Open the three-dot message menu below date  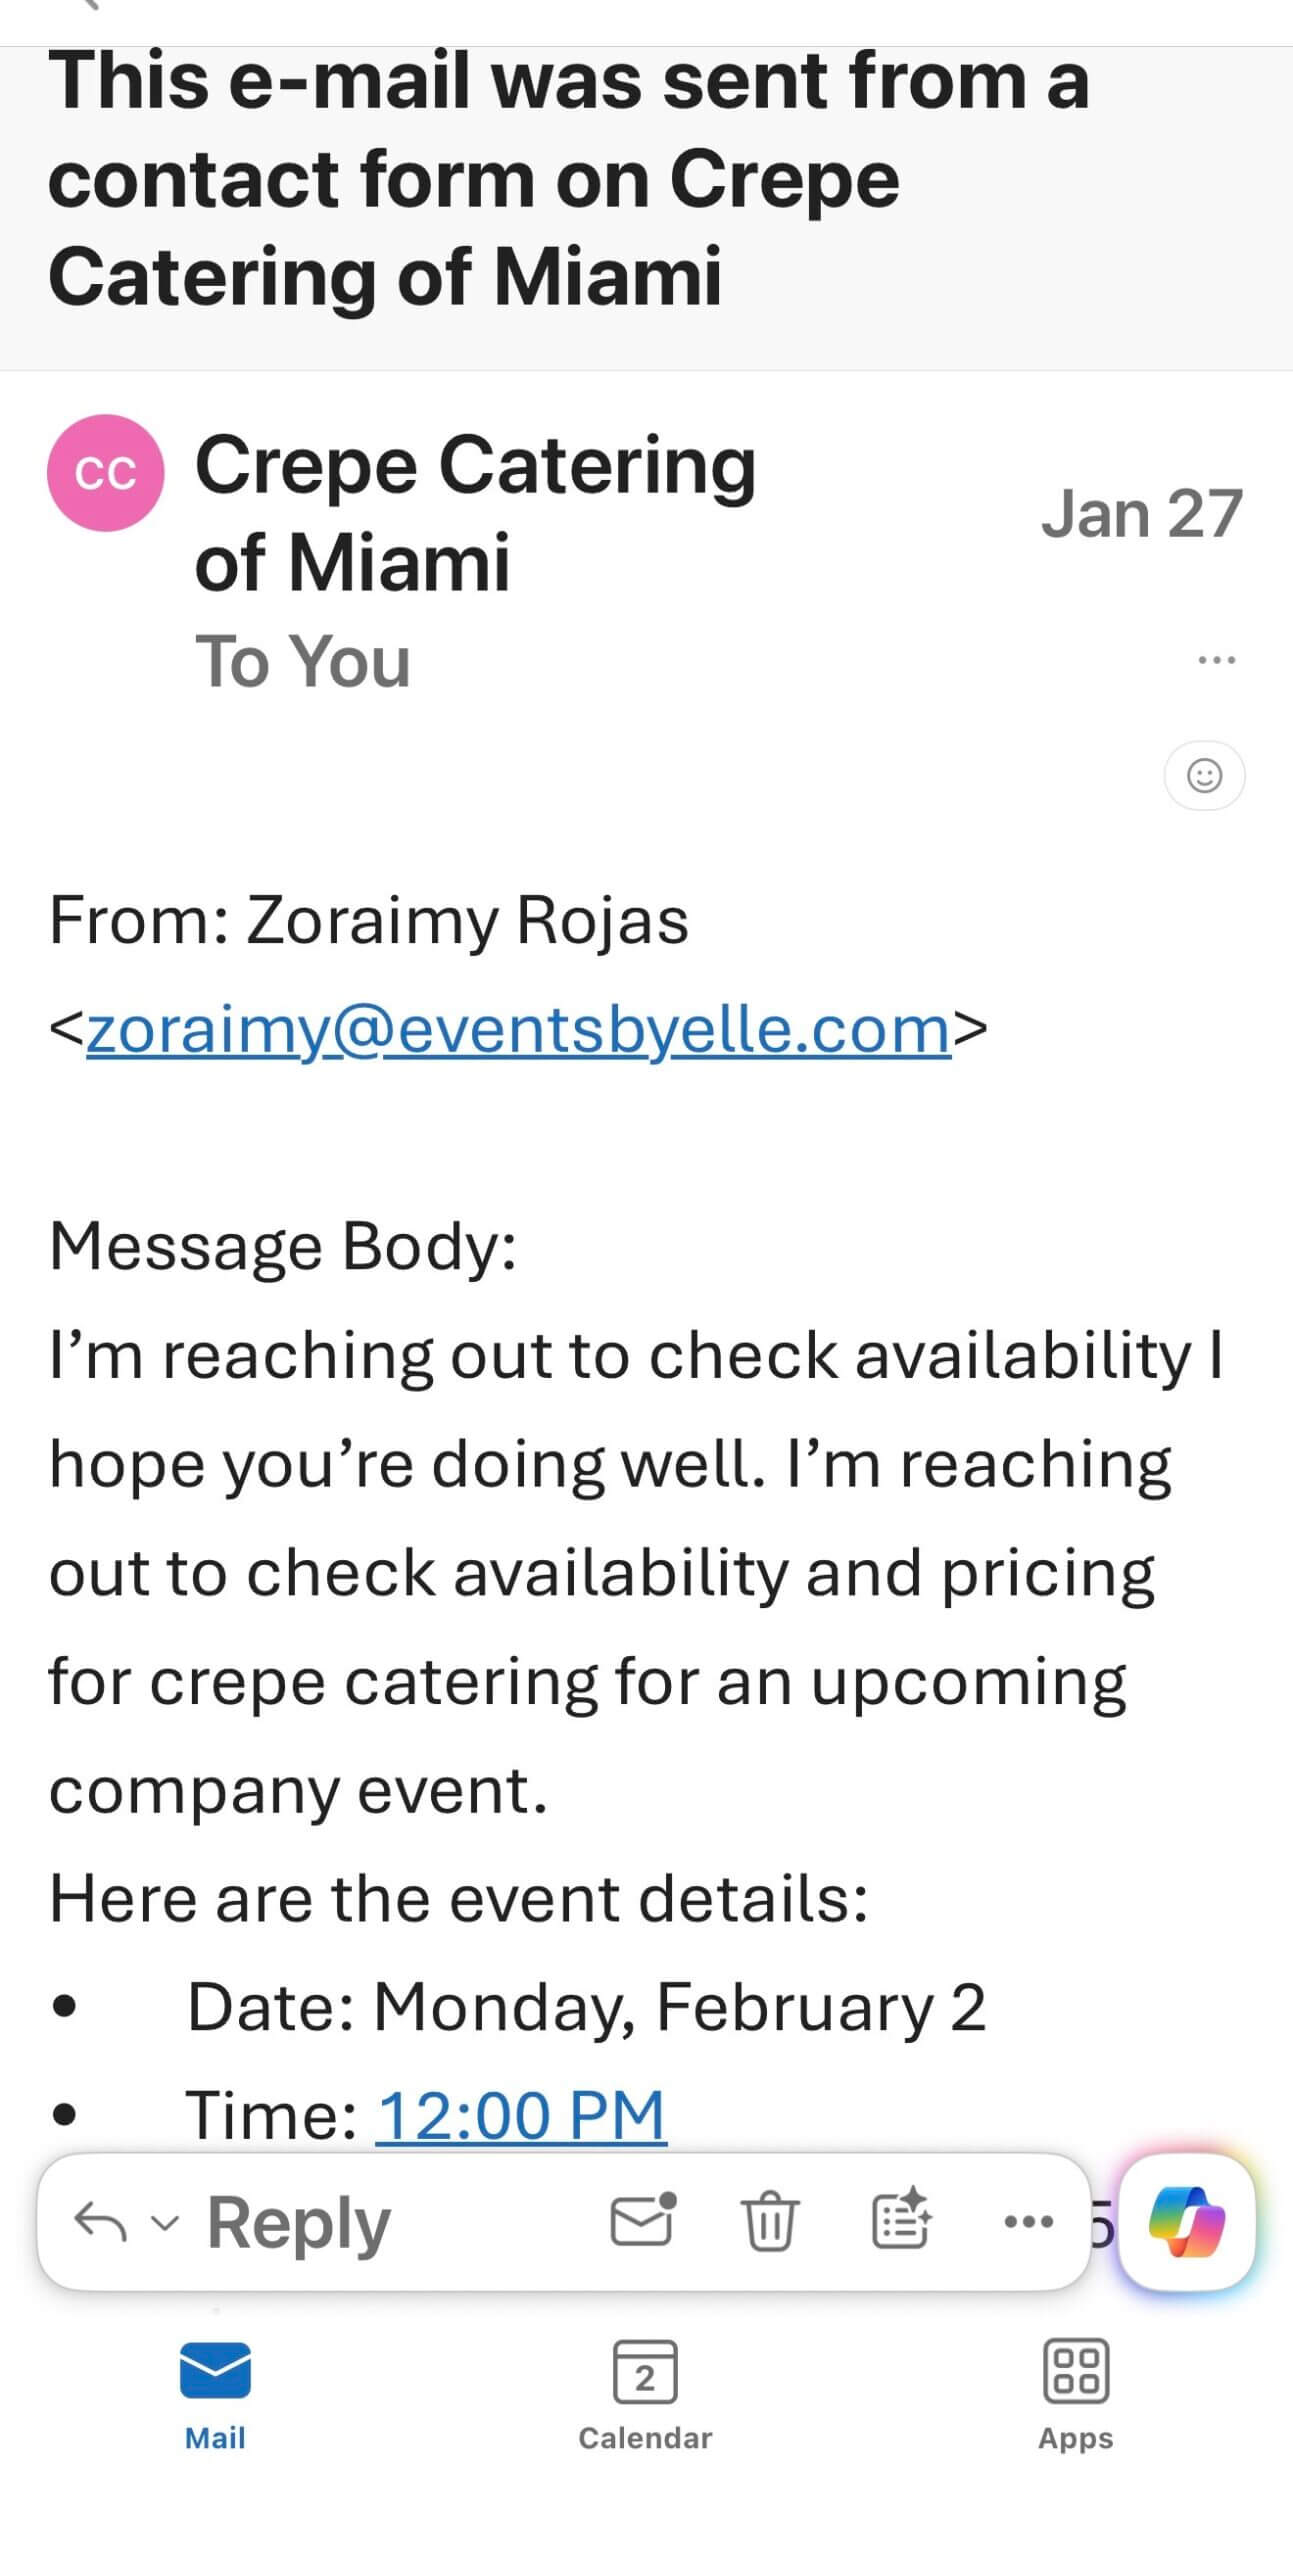[1216, 660]
